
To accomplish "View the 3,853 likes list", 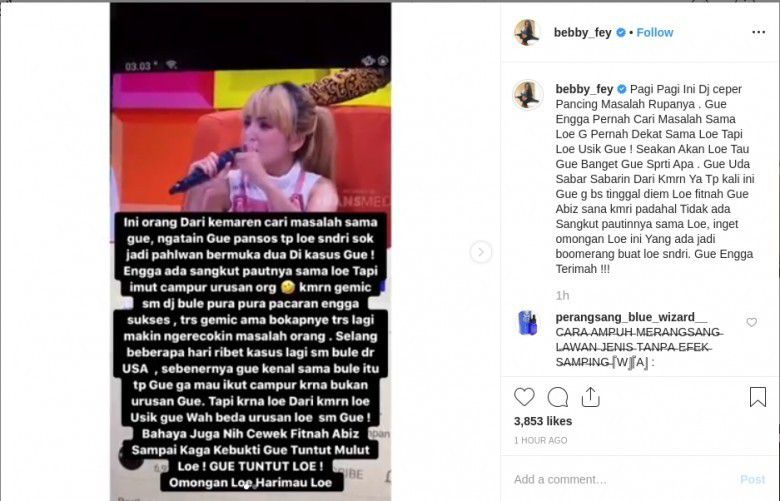I will point(543,421).
